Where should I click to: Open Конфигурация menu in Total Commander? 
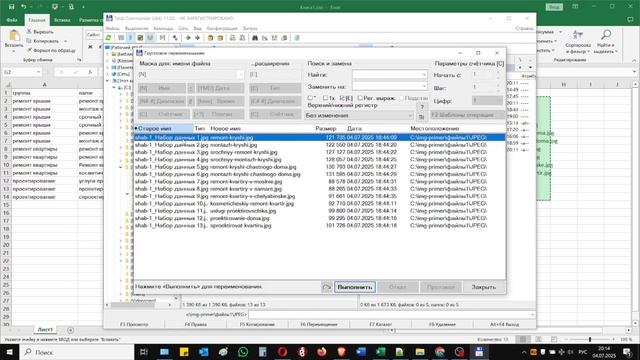222,28
